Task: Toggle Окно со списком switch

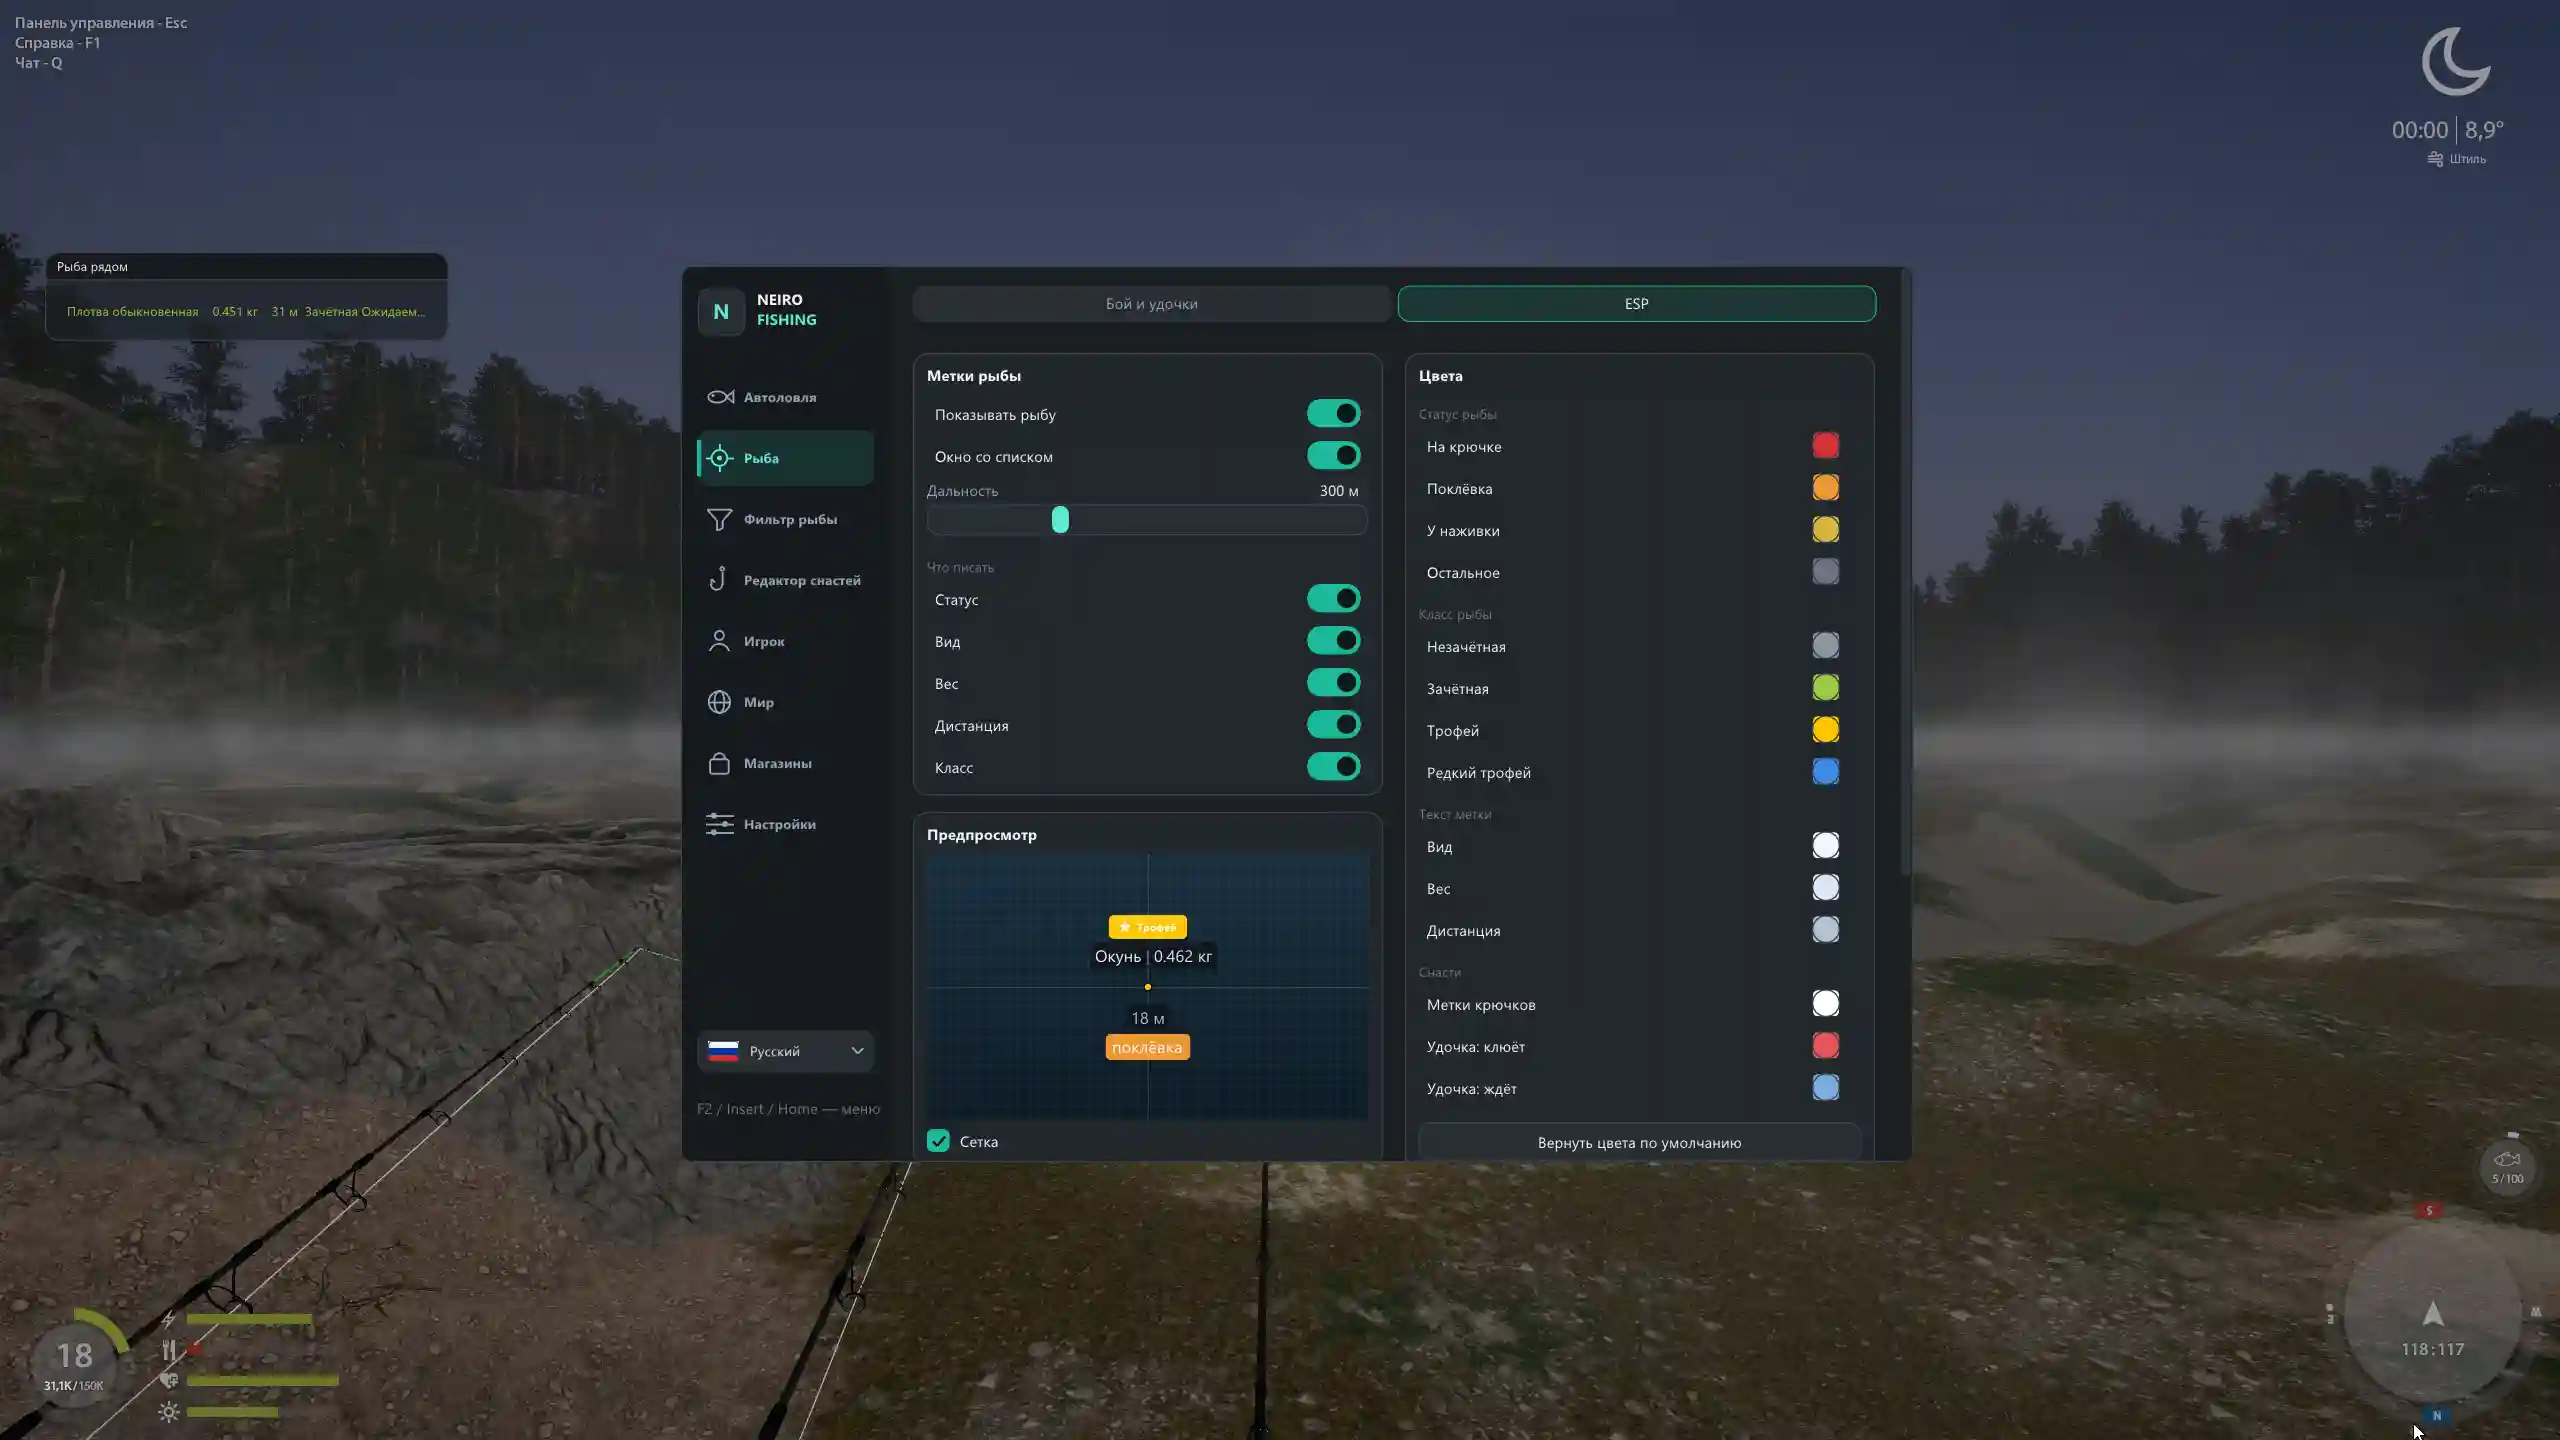Action: coord(1334,455)
